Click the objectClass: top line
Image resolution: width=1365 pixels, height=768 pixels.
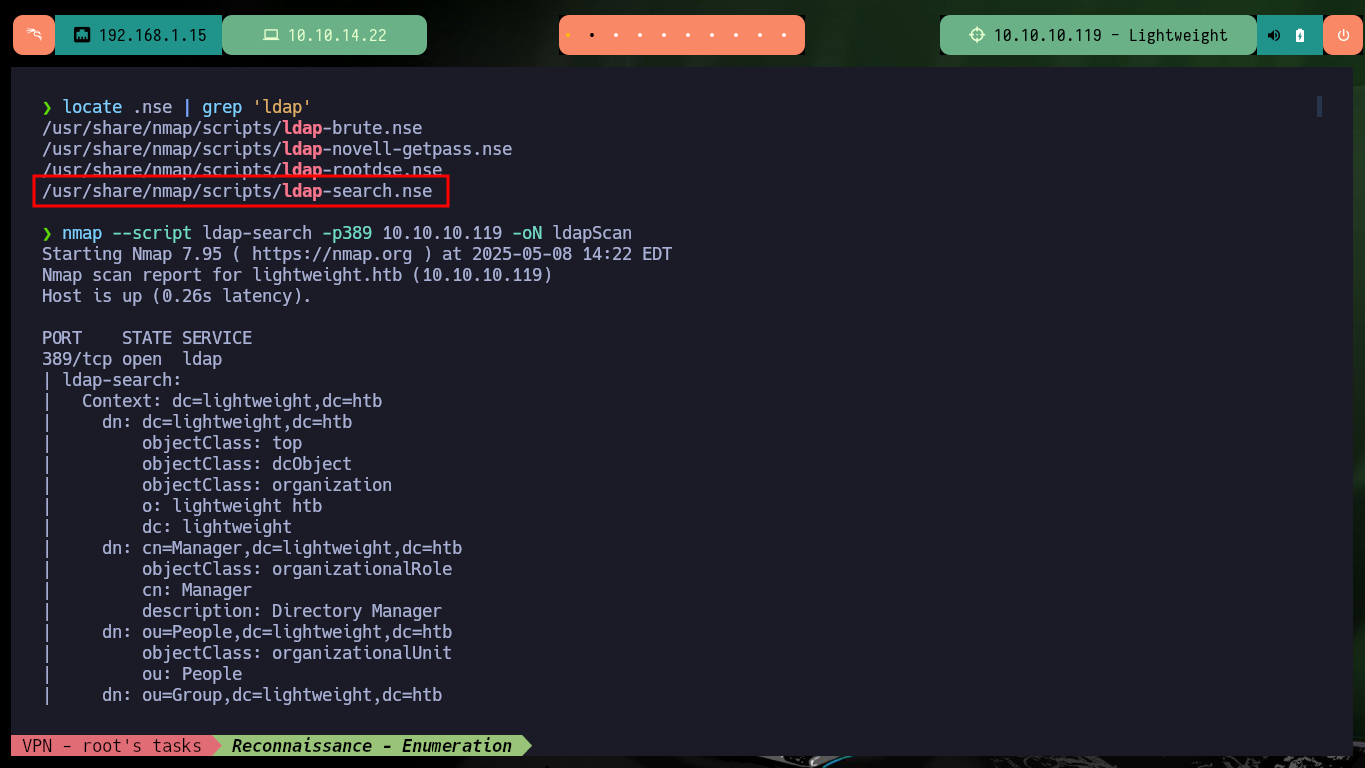point(222,443)
